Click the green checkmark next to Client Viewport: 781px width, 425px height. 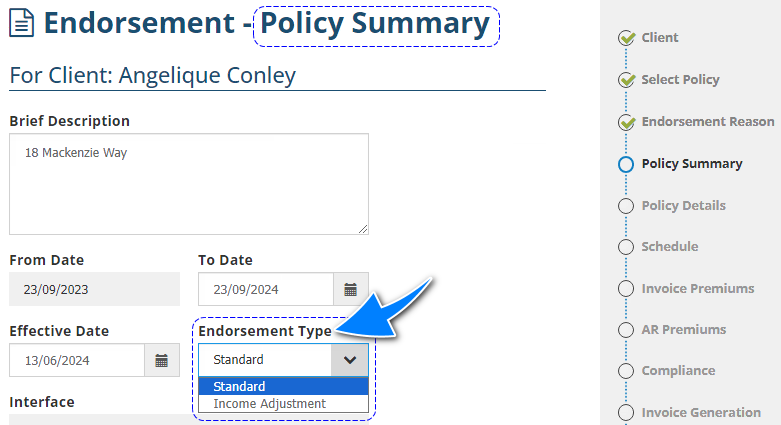point(627,38)
